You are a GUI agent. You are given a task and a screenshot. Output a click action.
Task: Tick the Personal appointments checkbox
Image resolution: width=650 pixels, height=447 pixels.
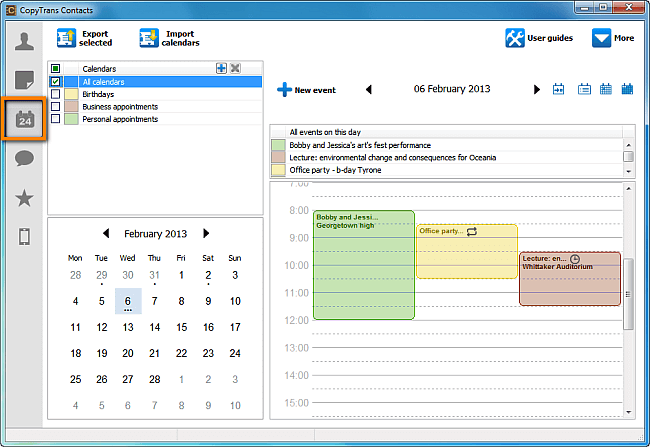(56, 119)
